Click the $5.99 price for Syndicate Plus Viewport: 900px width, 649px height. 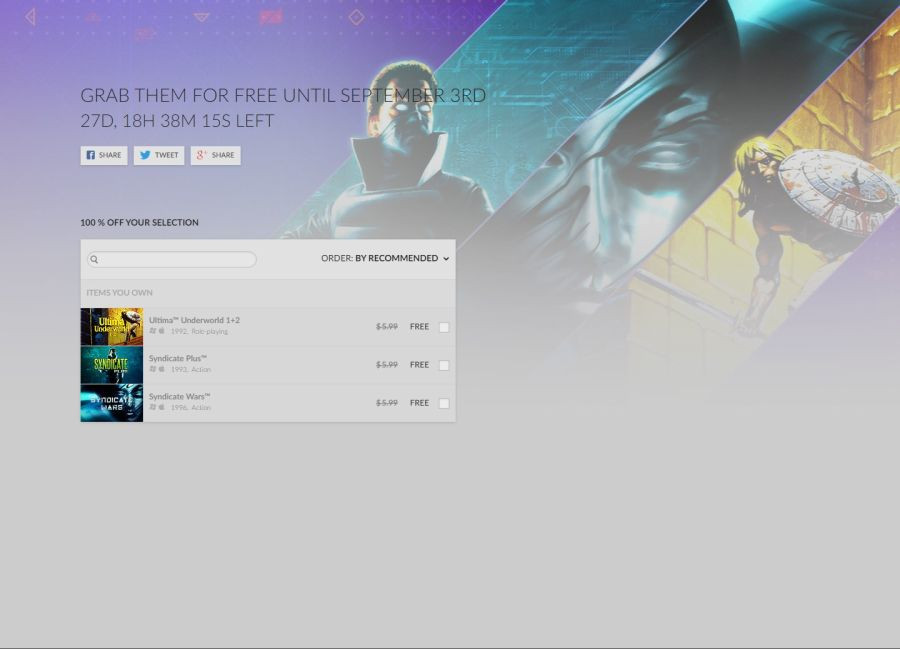click(387, 364)
